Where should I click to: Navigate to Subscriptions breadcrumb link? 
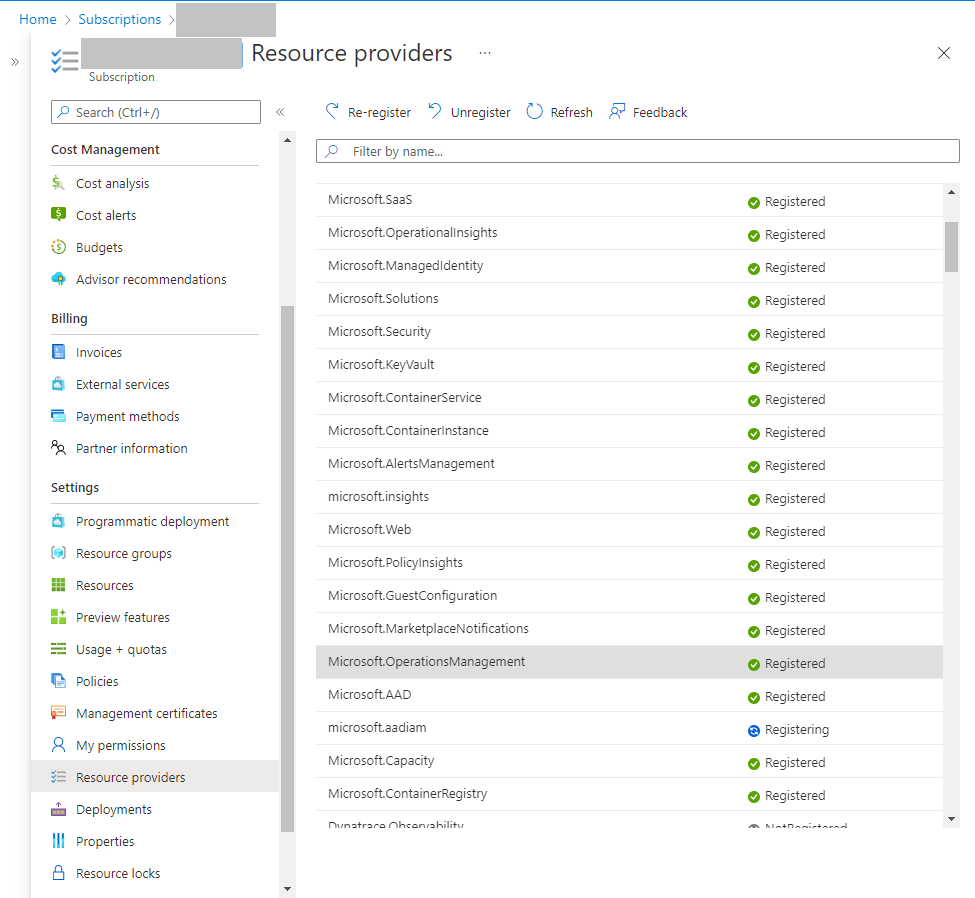pyautogui.click(x=119, y=19)
